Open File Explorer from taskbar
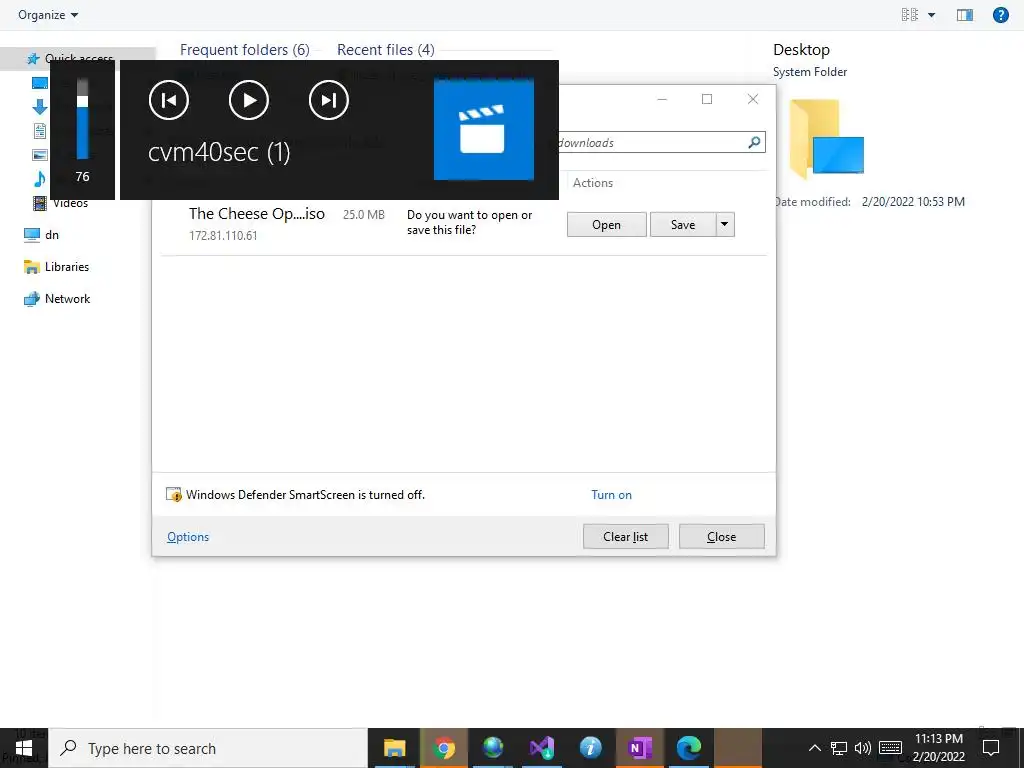 tap(394, 748)
